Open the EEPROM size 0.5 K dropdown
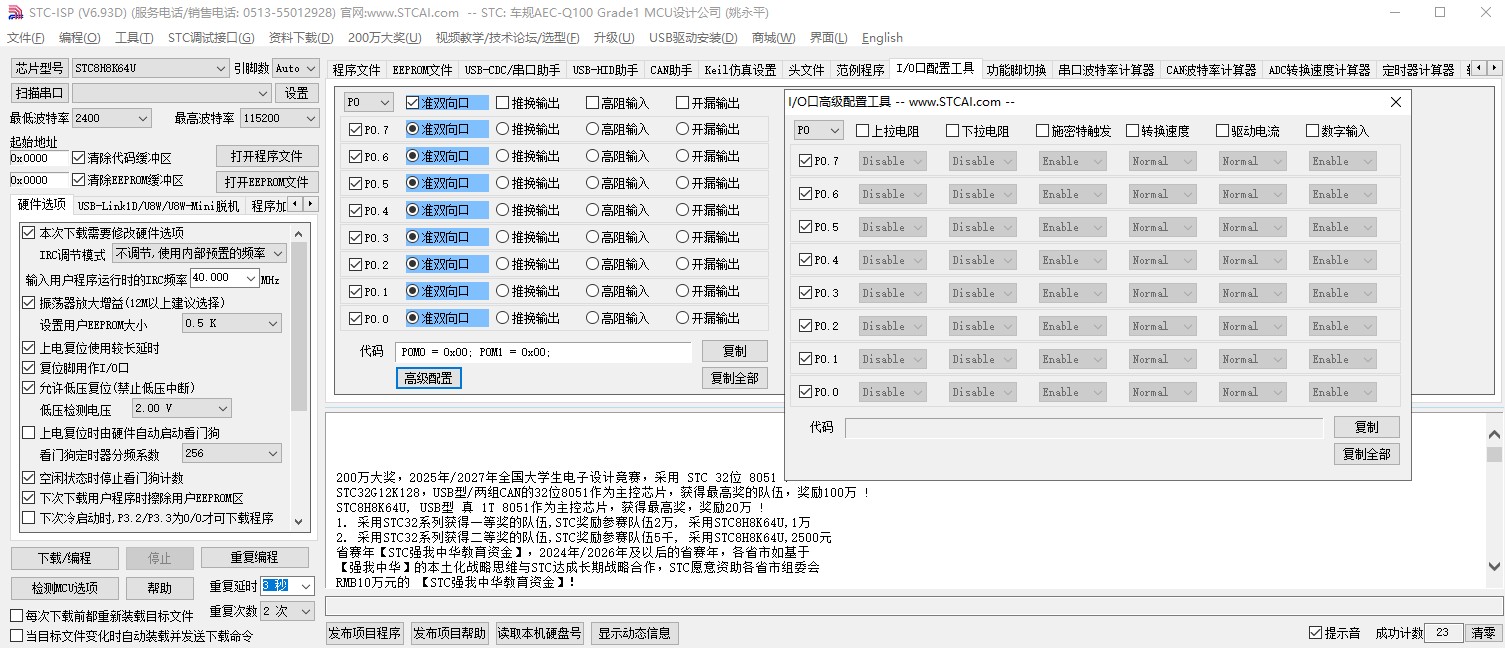This screenshot has height=648, width=1505. (232, 324)
